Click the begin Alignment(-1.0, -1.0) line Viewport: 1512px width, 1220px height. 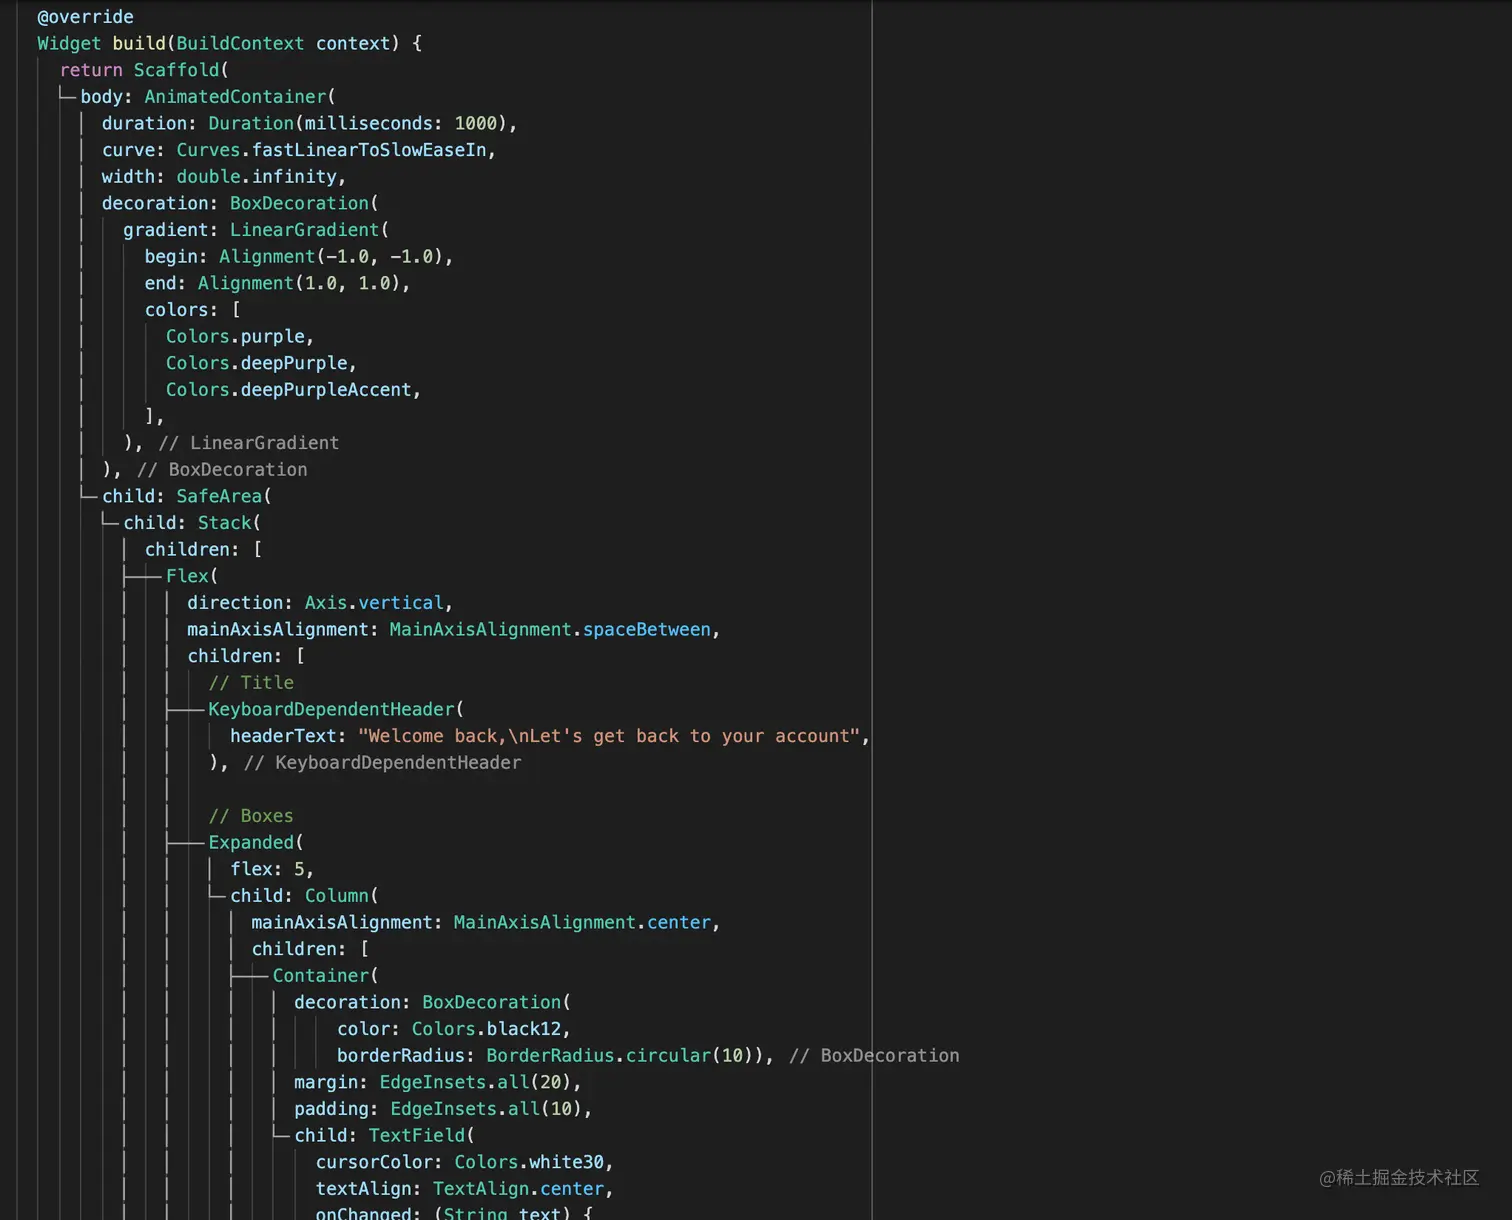pos(298,257)
